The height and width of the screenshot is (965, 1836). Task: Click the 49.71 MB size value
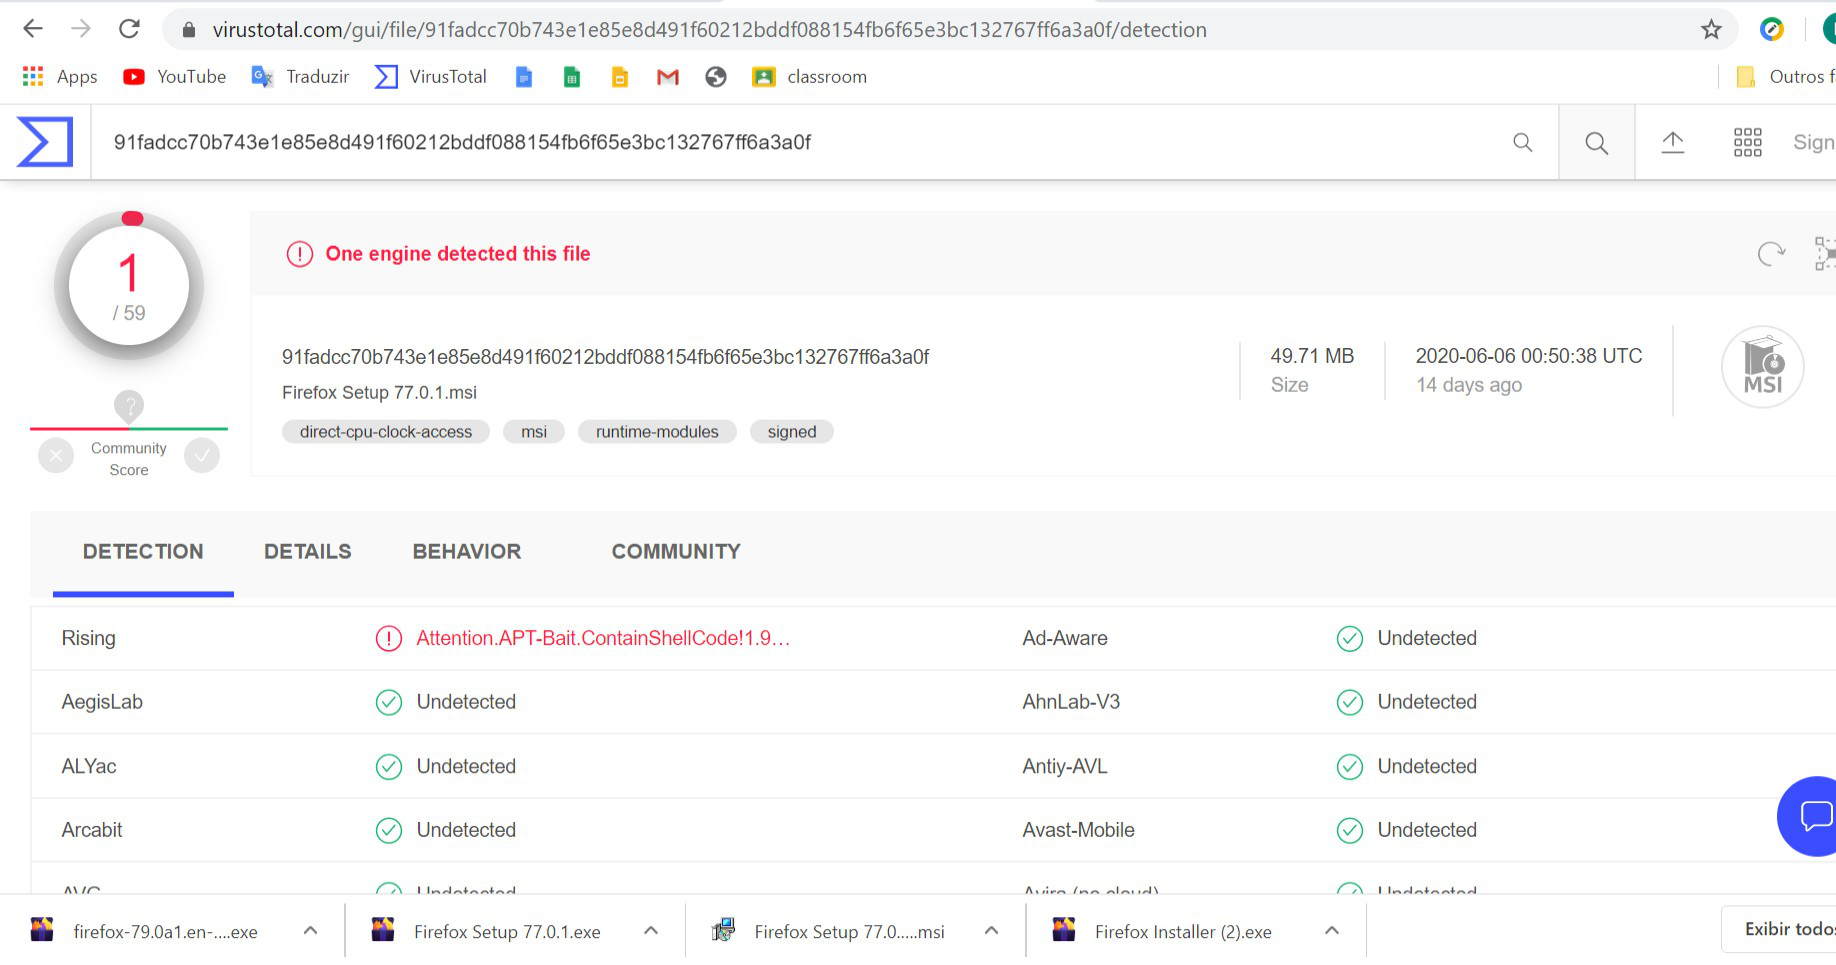1312,356
